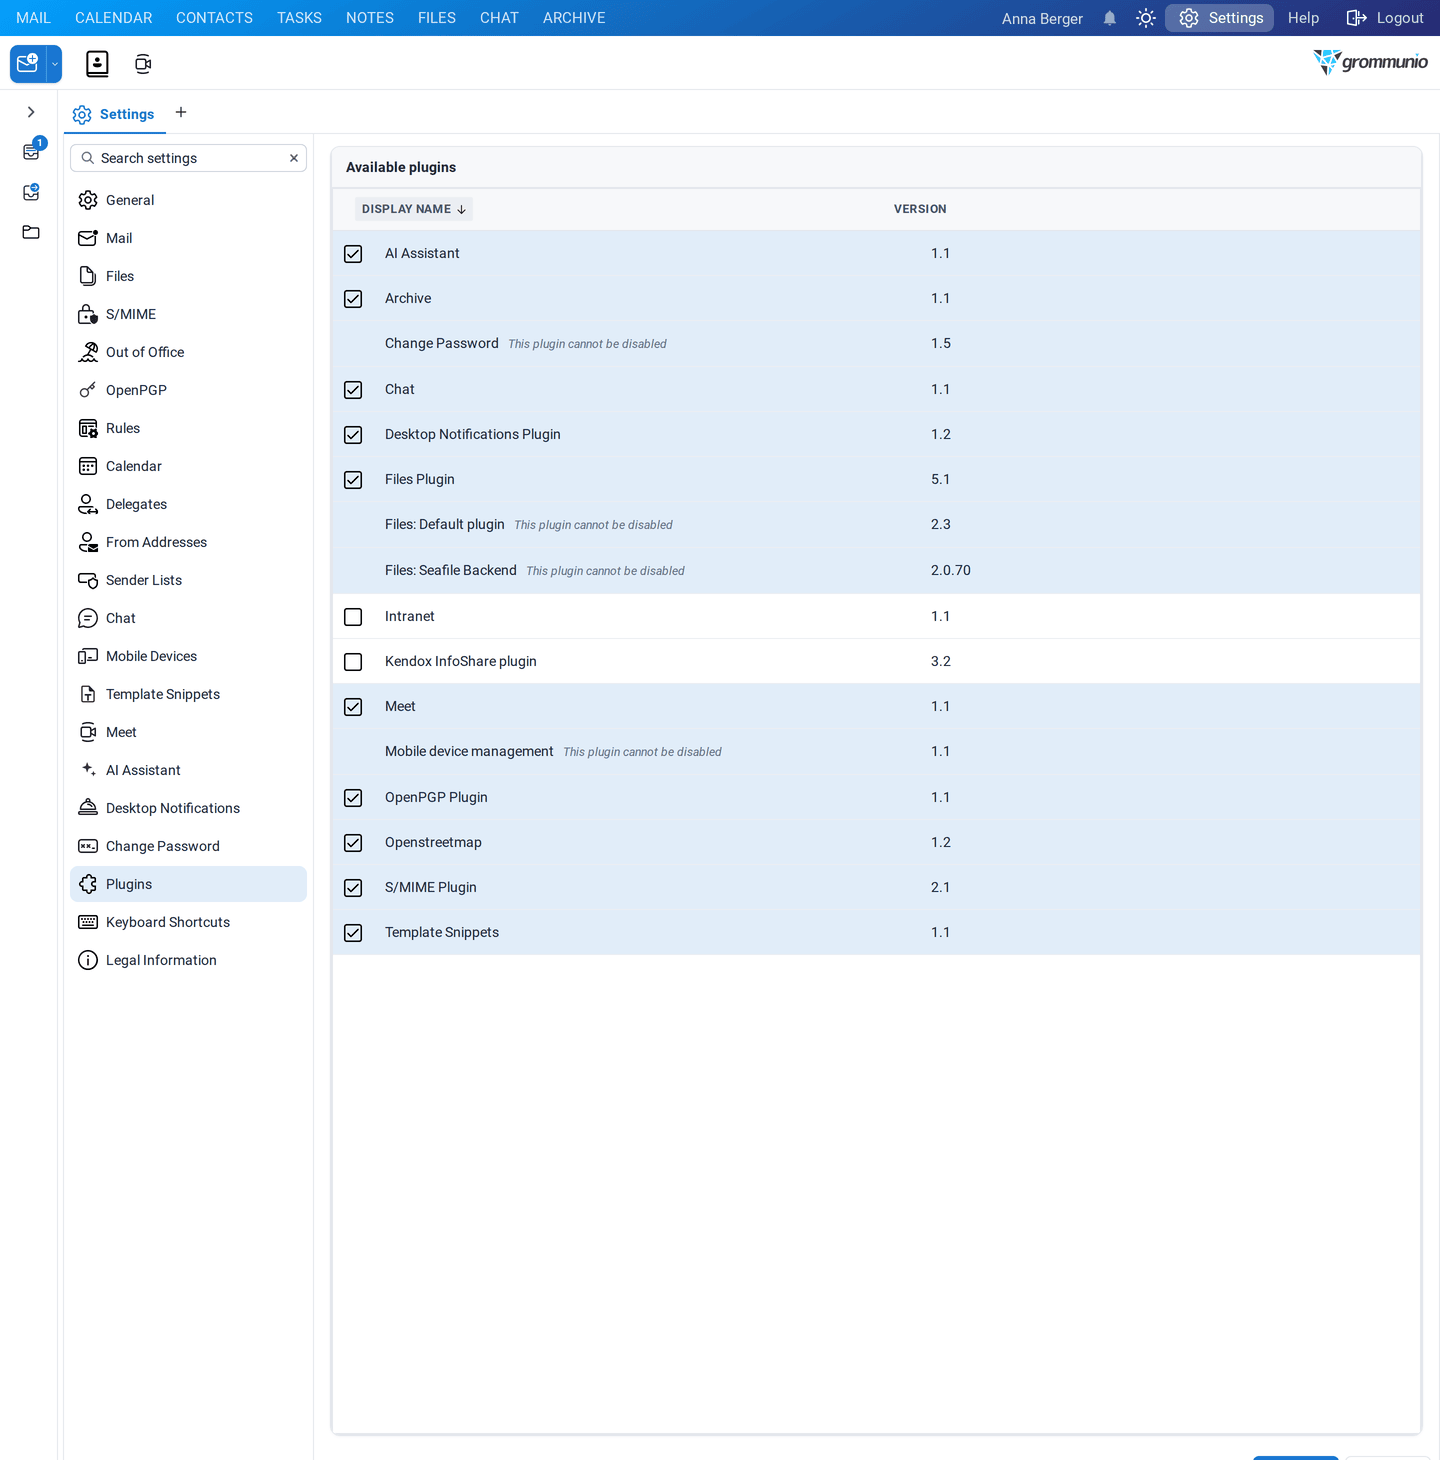
Task: Click the Search settings input field
Action: (x=188, y=158)
